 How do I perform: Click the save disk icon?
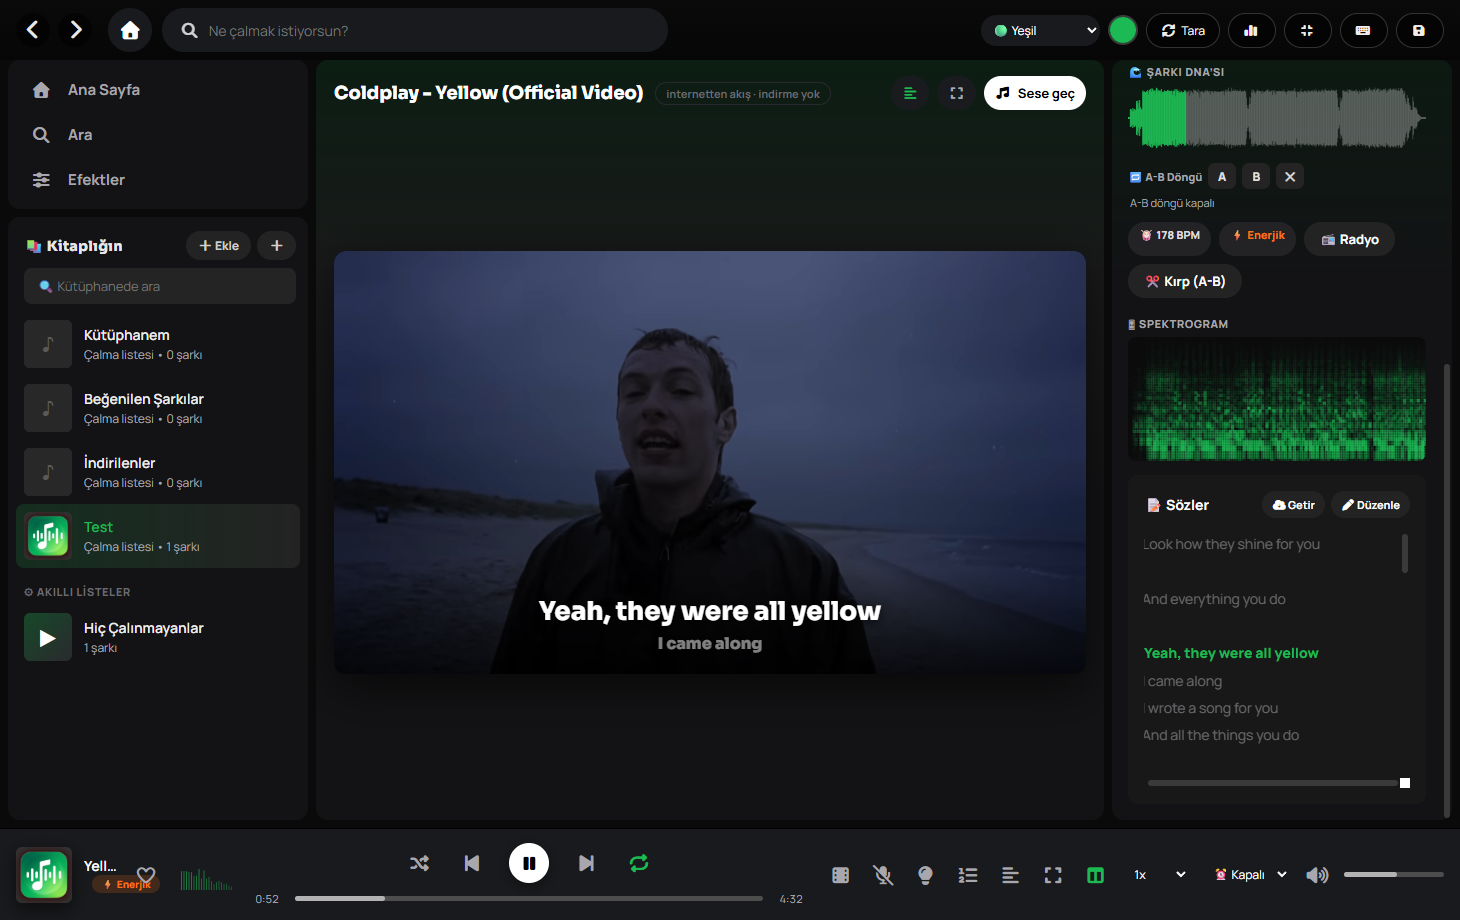coord(1419,31)
